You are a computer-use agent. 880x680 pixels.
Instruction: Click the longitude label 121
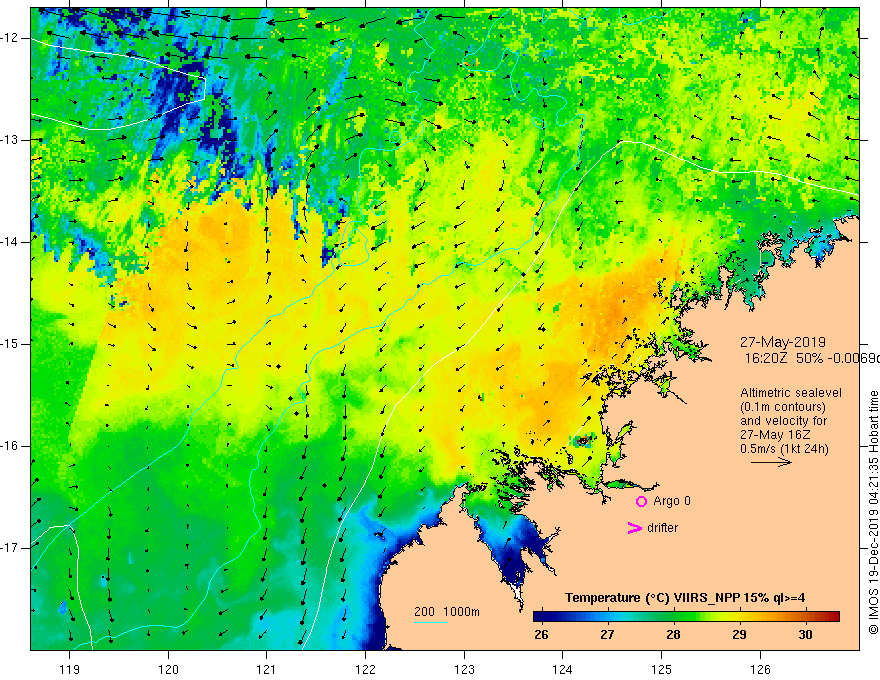pos(267,669)
